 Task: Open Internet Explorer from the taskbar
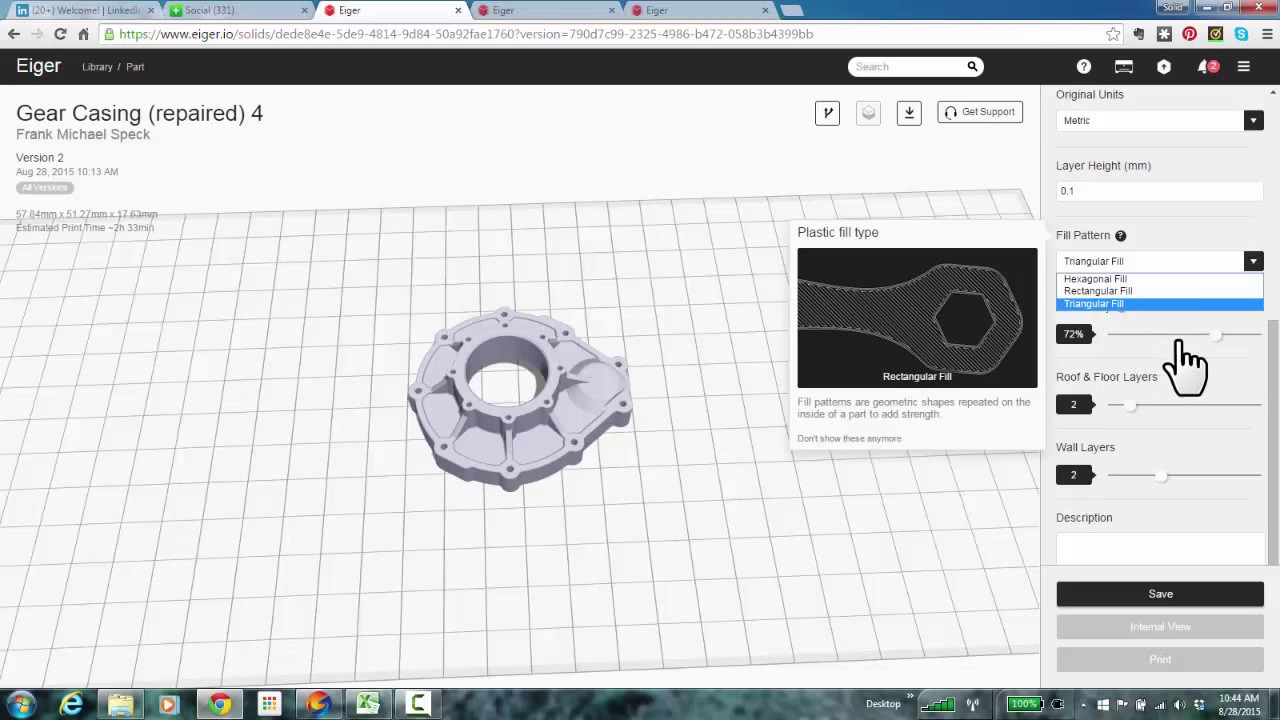click(71, 704)
